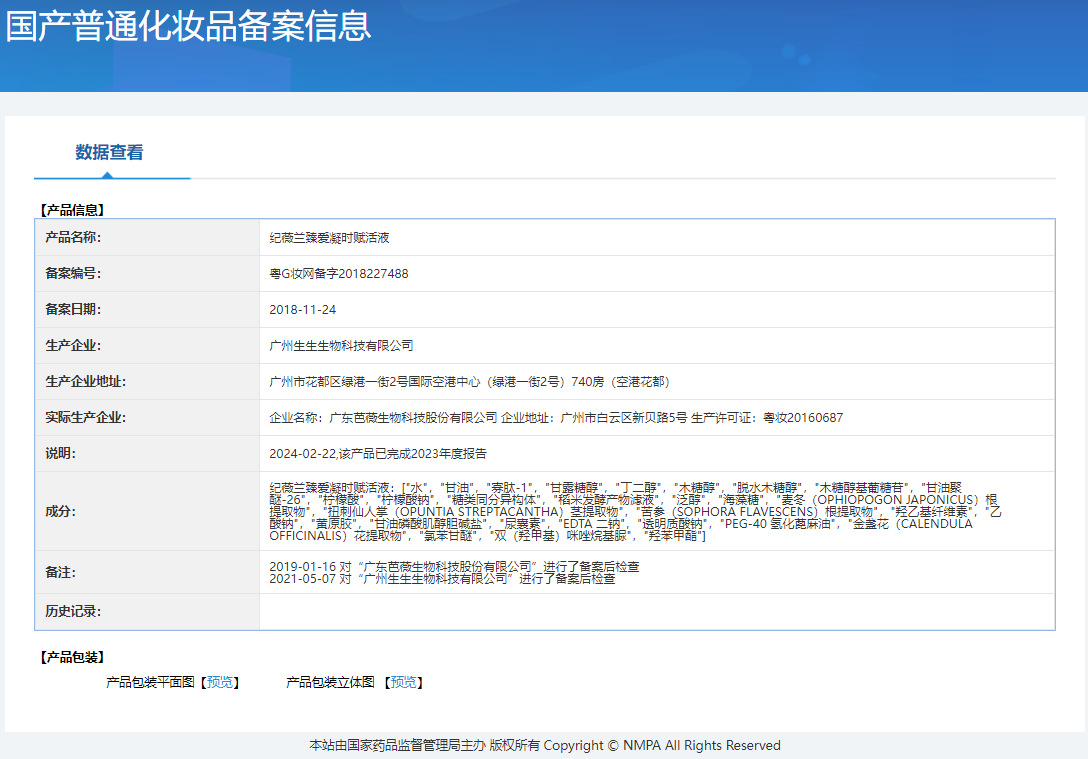Click the 实际生产企业 details text
Screen dimensions: 1088x759
(555, 418)
